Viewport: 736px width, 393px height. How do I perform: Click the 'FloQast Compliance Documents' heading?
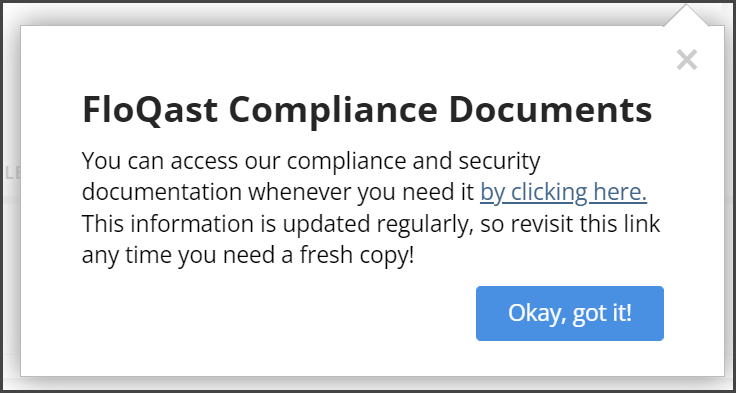tap(367, 110)
